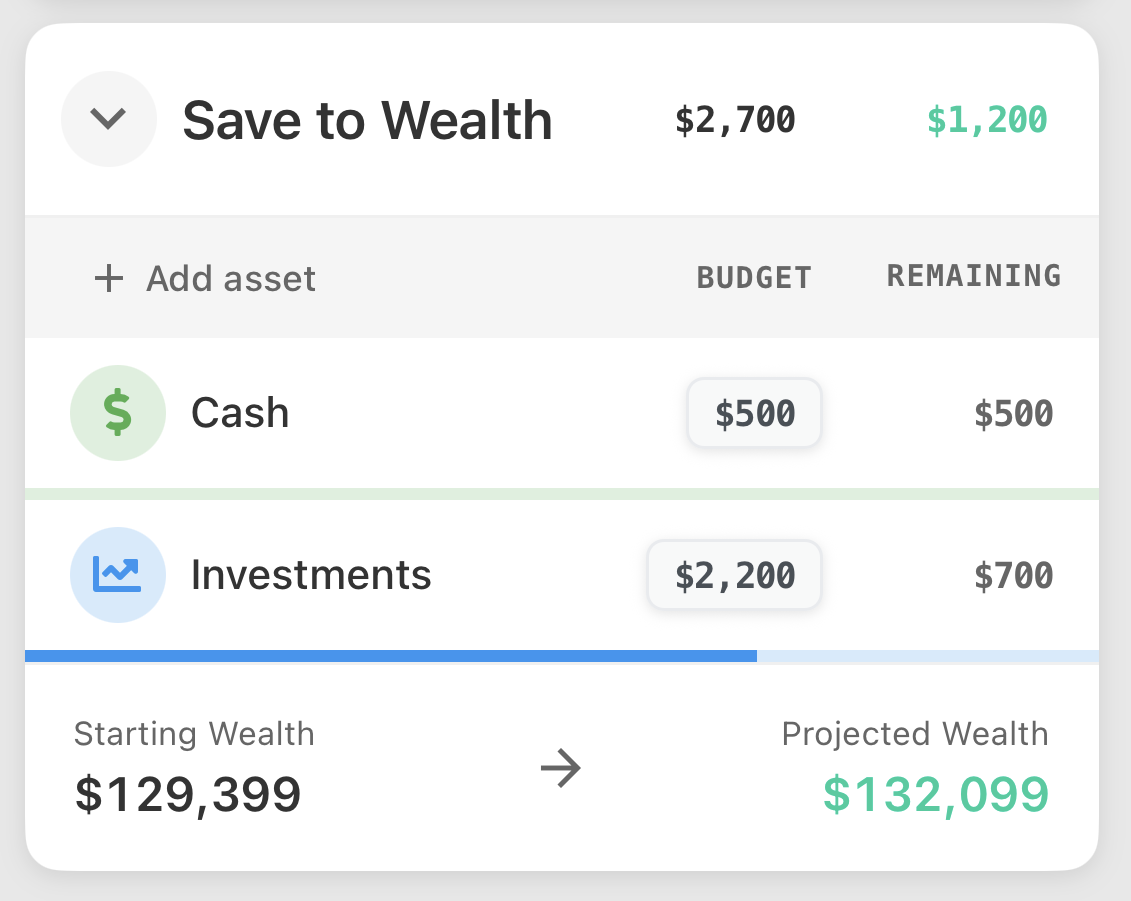The image size is (1131, 901).
Task: Collapse the Save to Wealth section chevron
Action: (108, 119)
